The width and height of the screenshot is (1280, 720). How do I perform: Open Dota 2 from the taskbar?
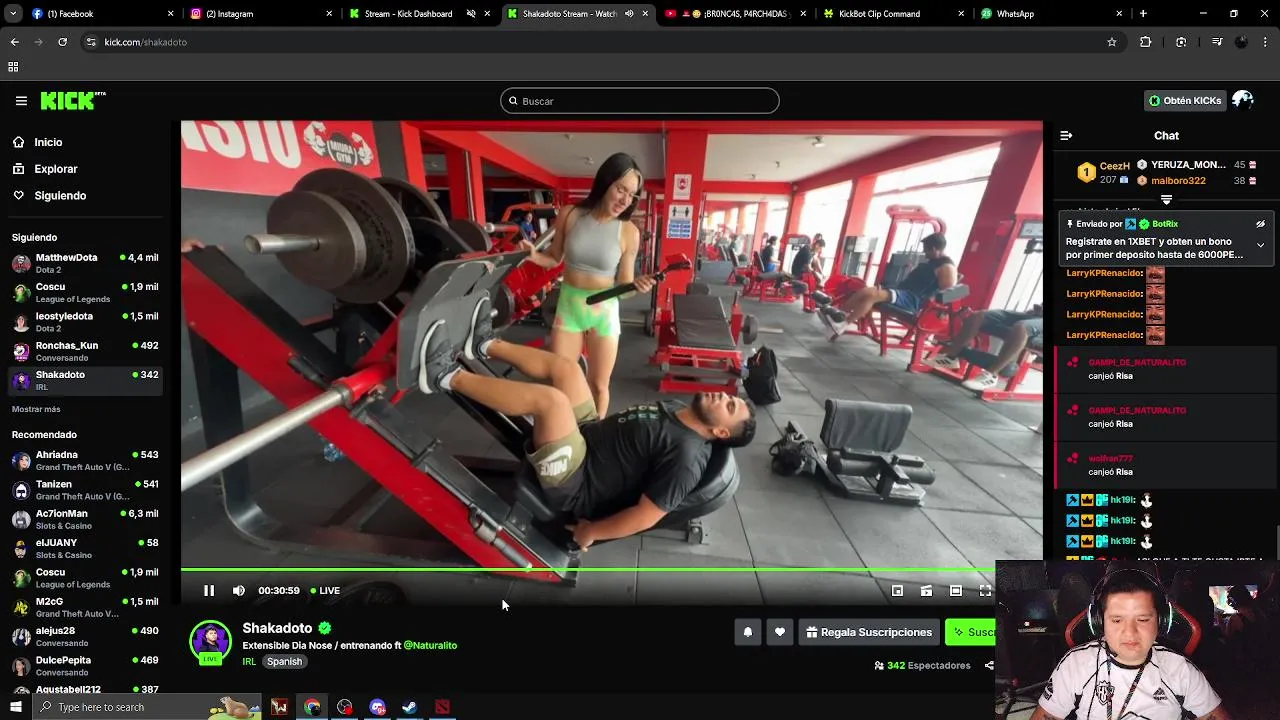(442, 707)
